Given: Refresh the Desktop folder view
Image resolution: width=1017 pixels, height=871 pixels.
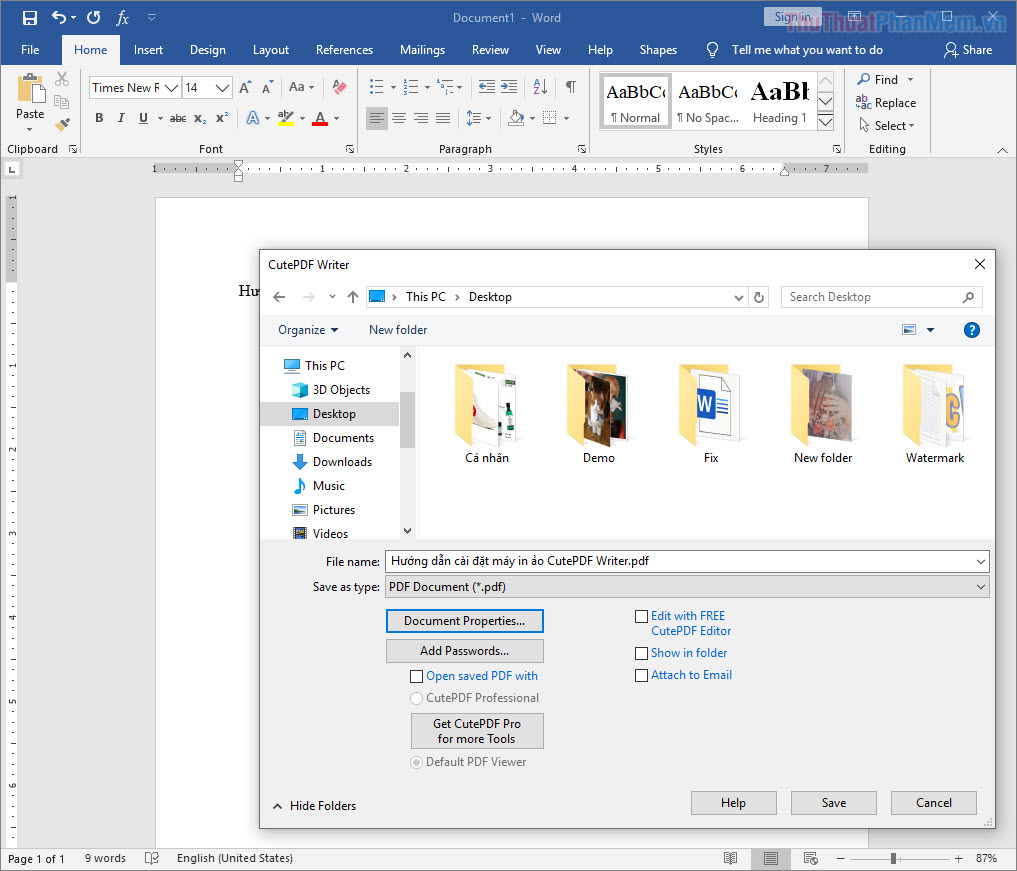Looking at the screenshot, I should [758, 297].
